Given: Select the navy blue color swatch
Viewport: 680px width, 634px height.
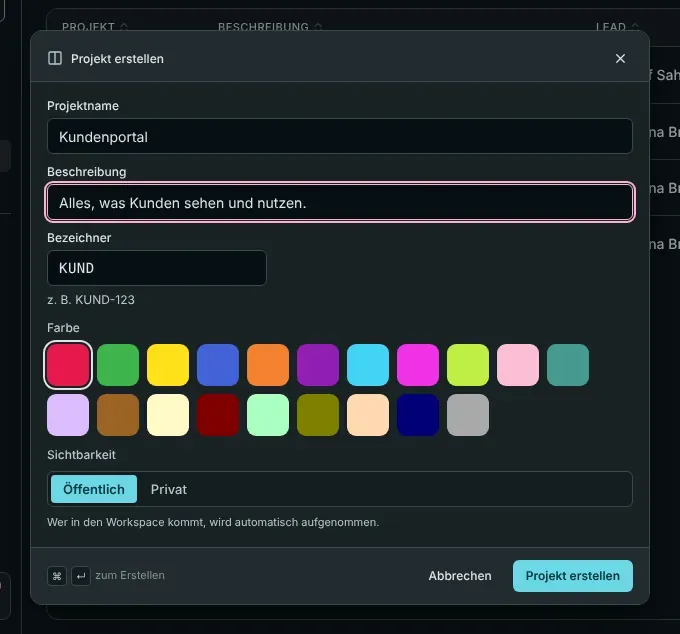Looking at the screenshot, I should tap(418, 415).
